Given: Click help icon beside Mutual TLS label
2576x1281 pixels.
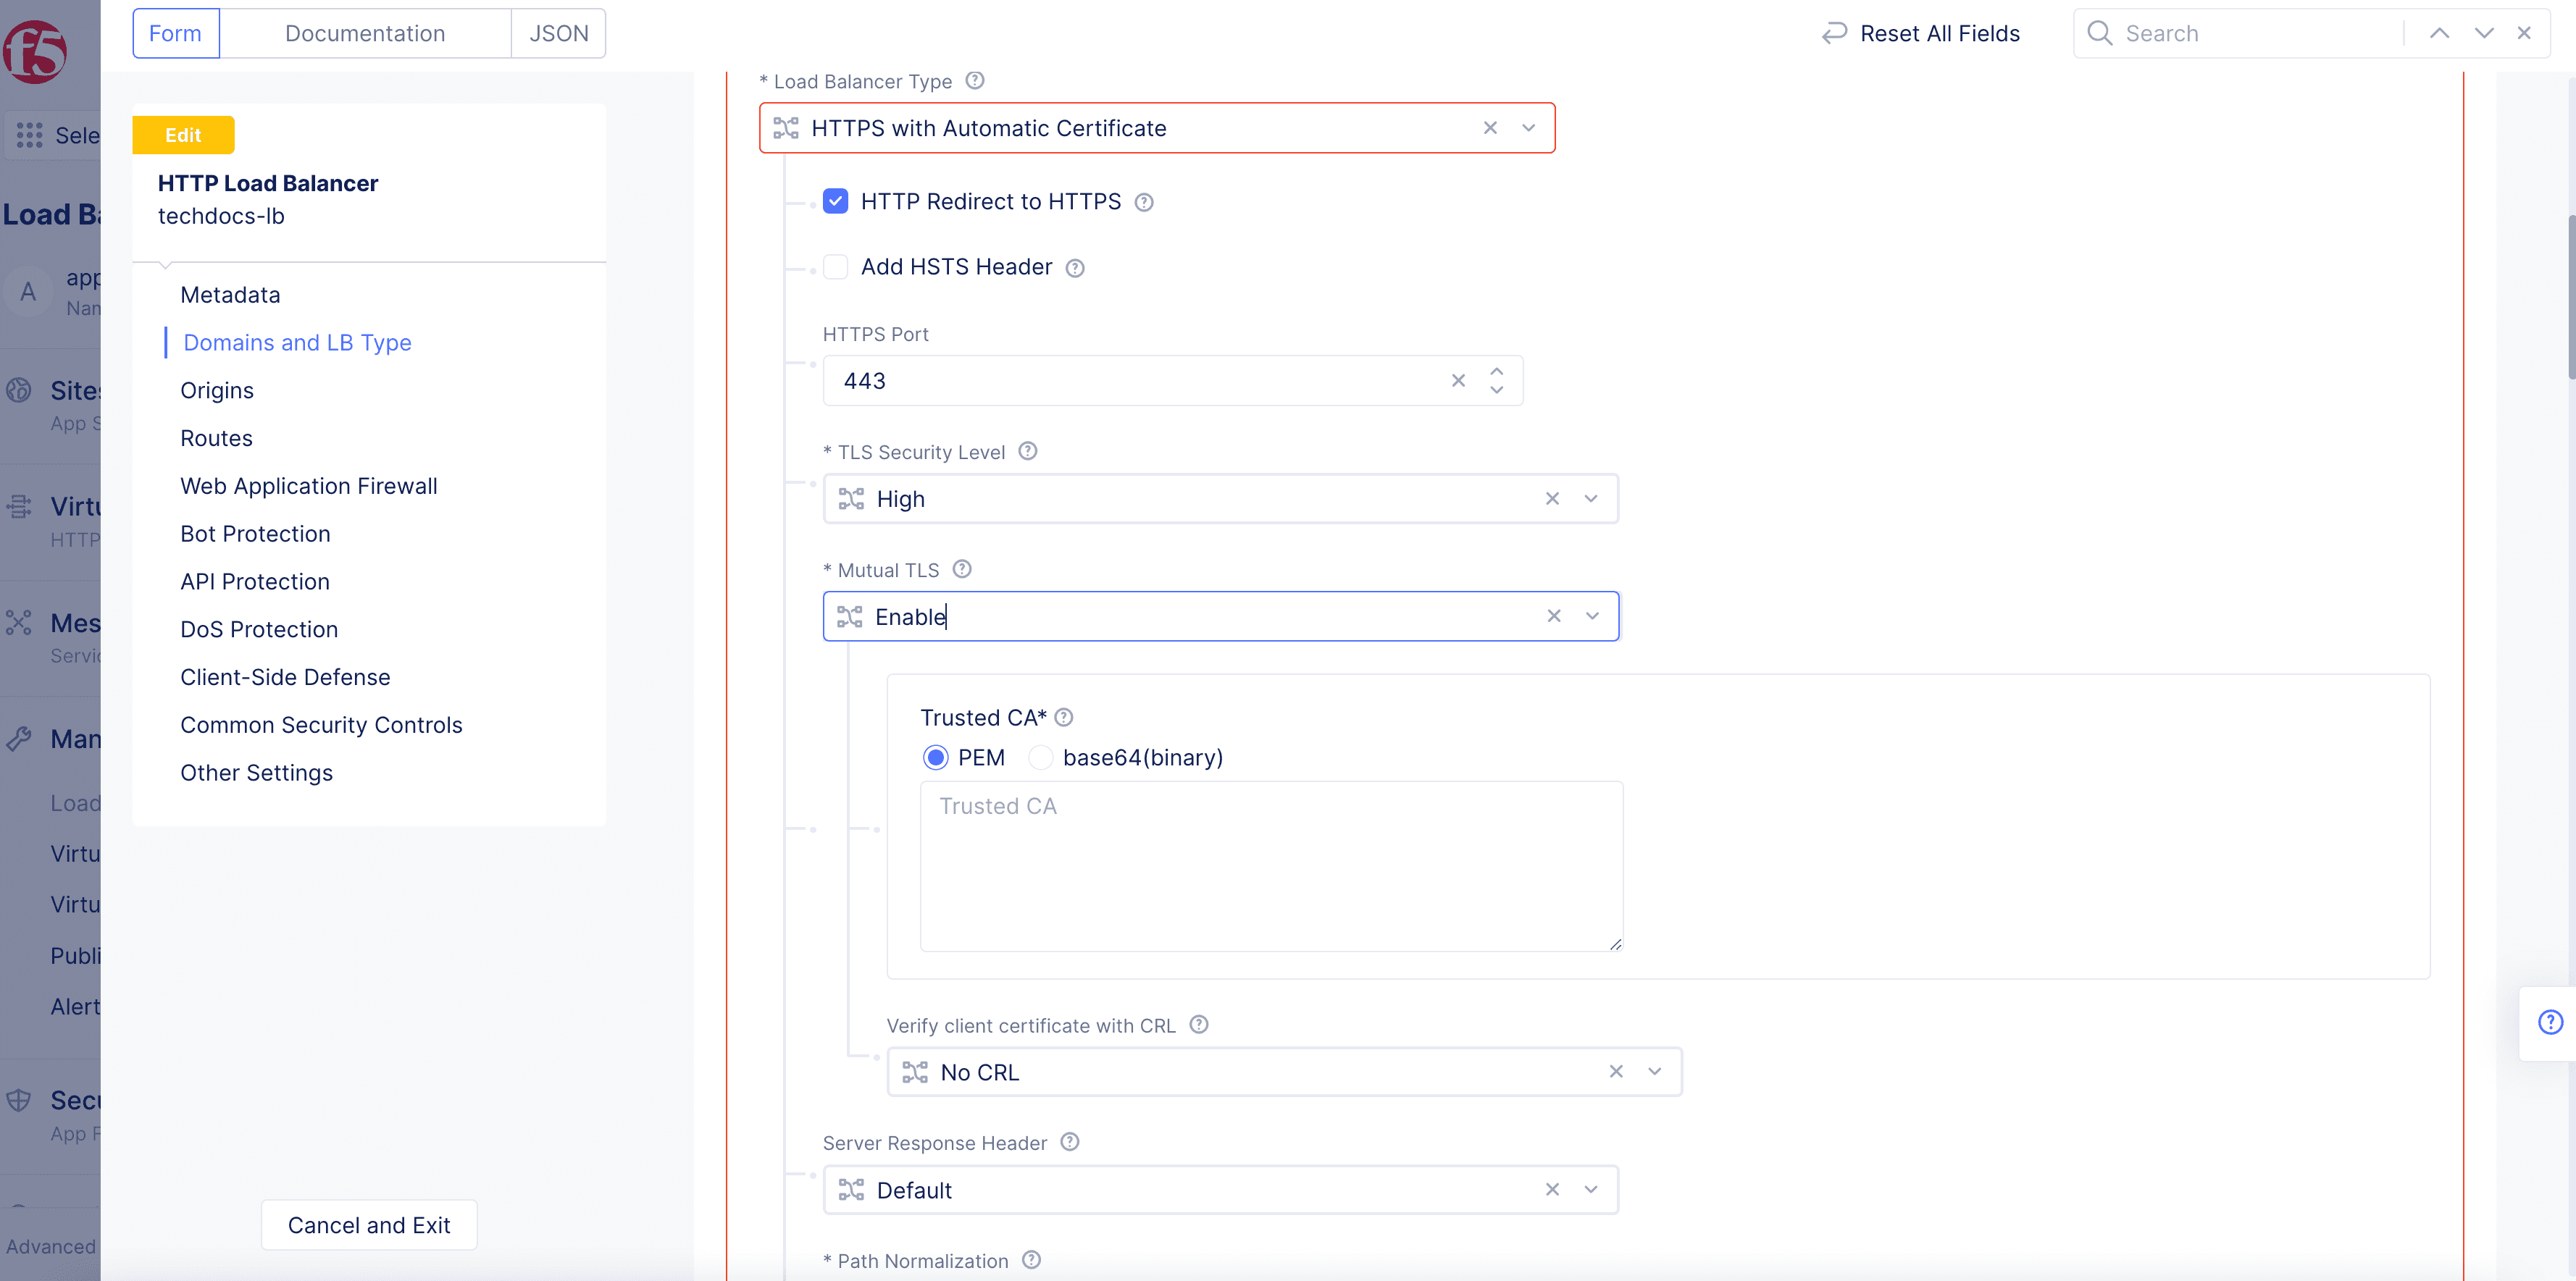Looking at the screenshot, I should [x=962, y=569].
